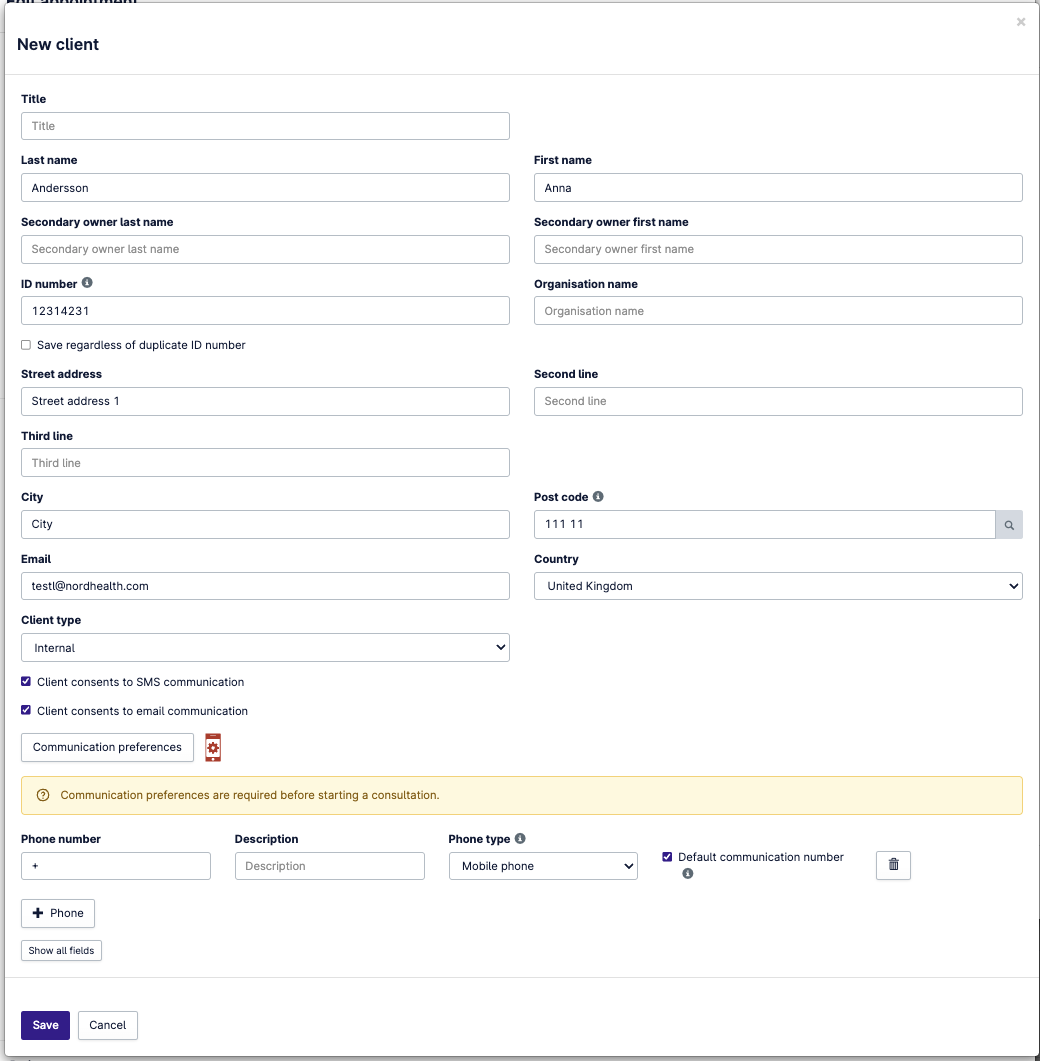Click the Post code info icon

pyautogui.click(x=598, y=496)
